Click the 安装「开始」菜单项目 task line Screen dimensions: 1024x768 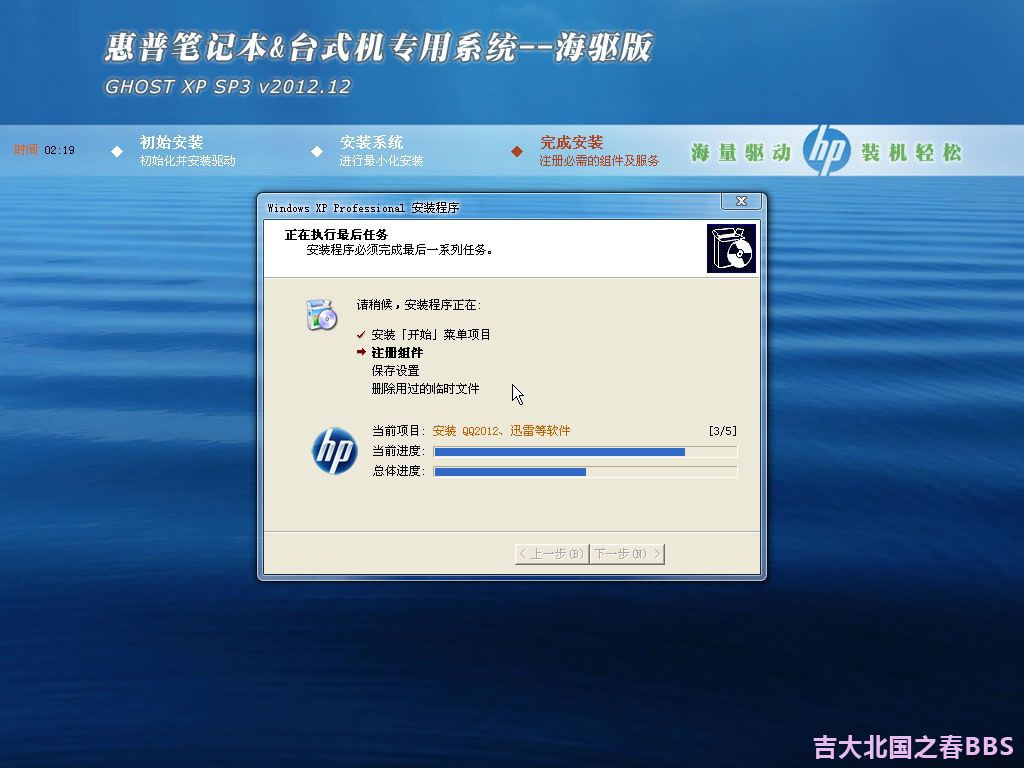[431, 334]
